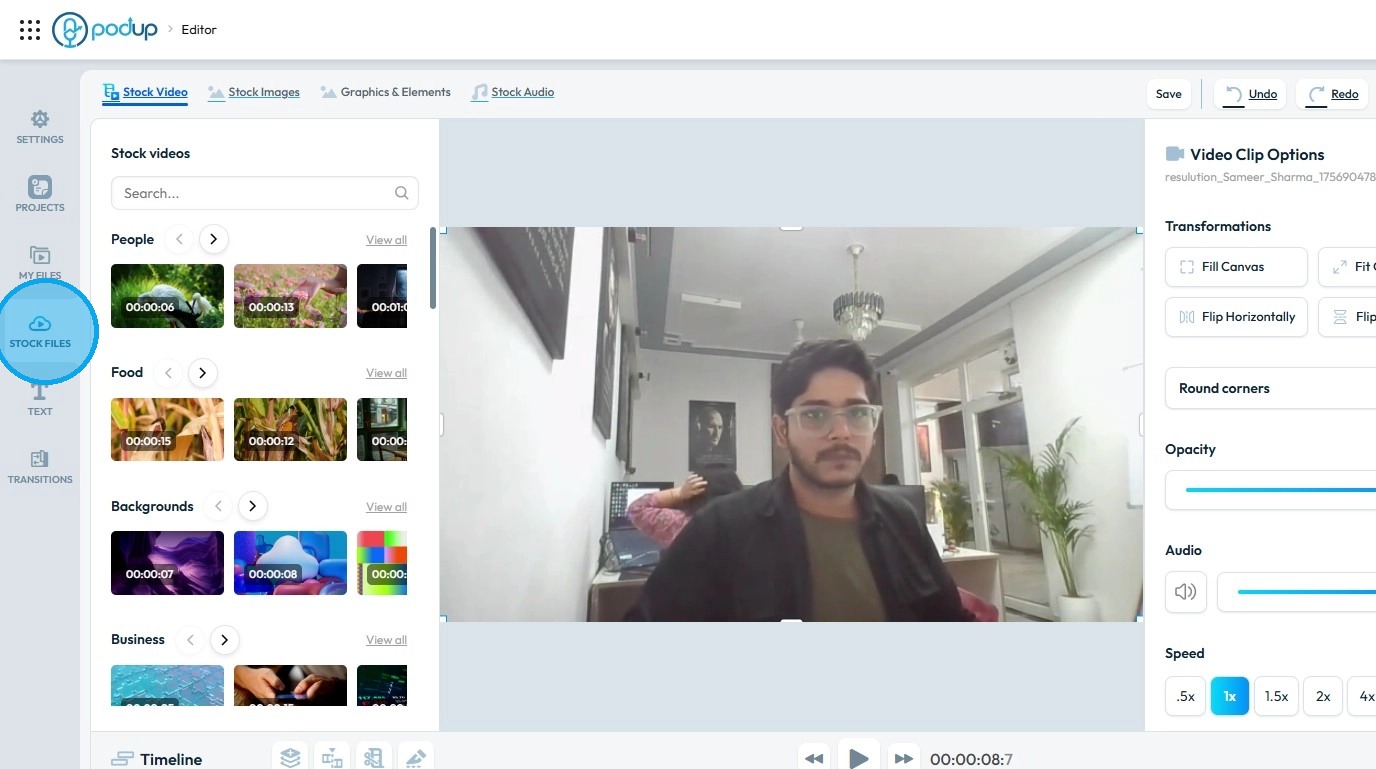The image size is (1376, 769).
Task: Expand the Round corners option
Action: coord(1271,388)
